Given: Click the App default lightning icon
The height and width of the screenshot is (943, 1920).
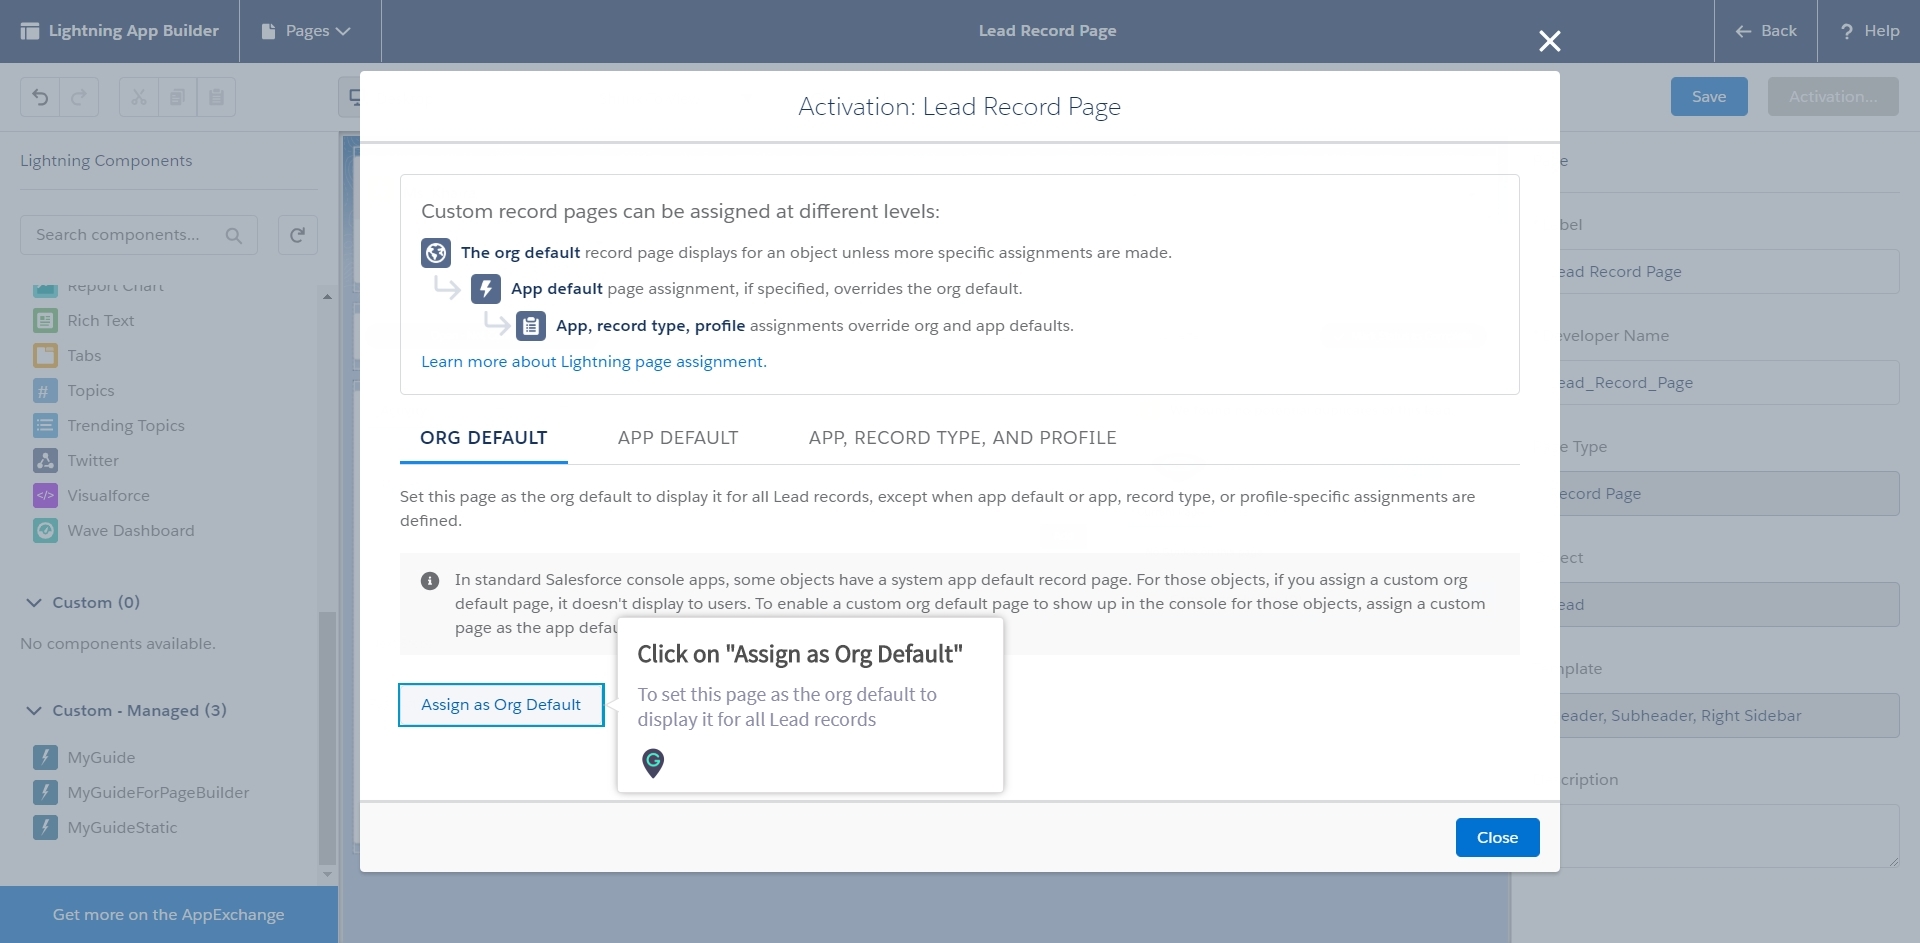Looking at the screenshot, I should click(486, 289).
